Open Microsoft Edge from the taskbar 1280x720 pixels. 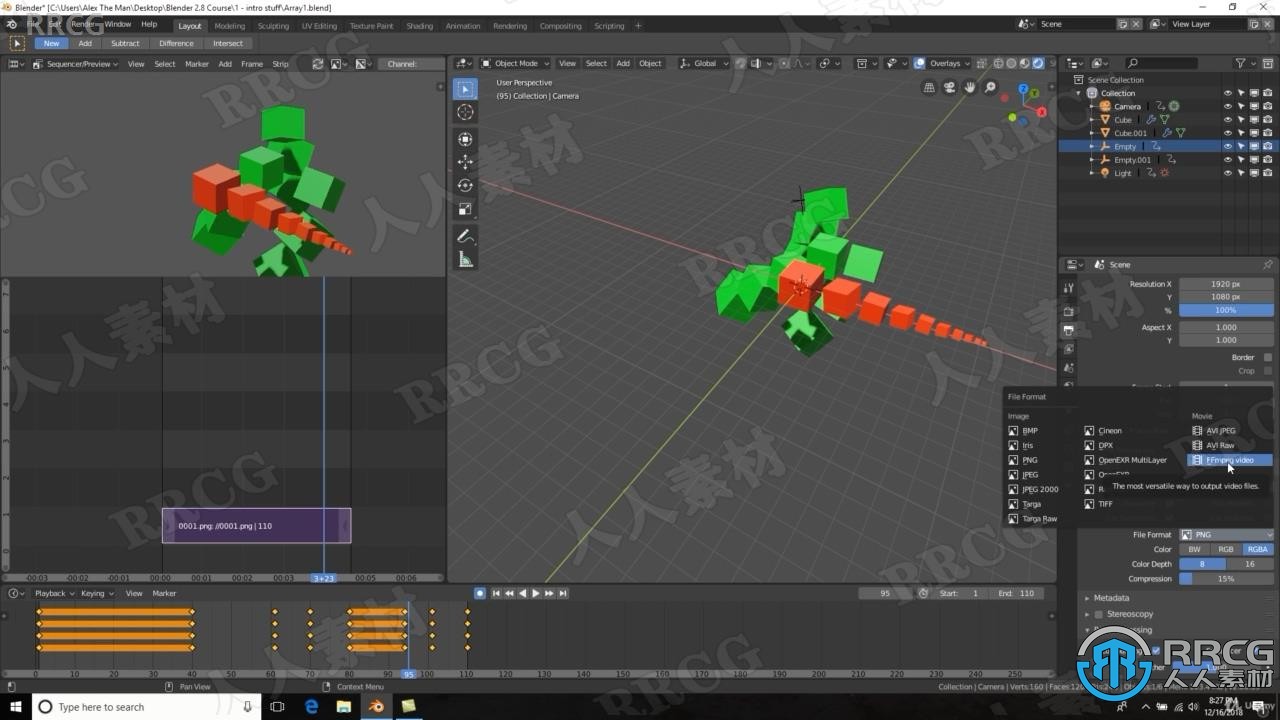coord(312,707)
